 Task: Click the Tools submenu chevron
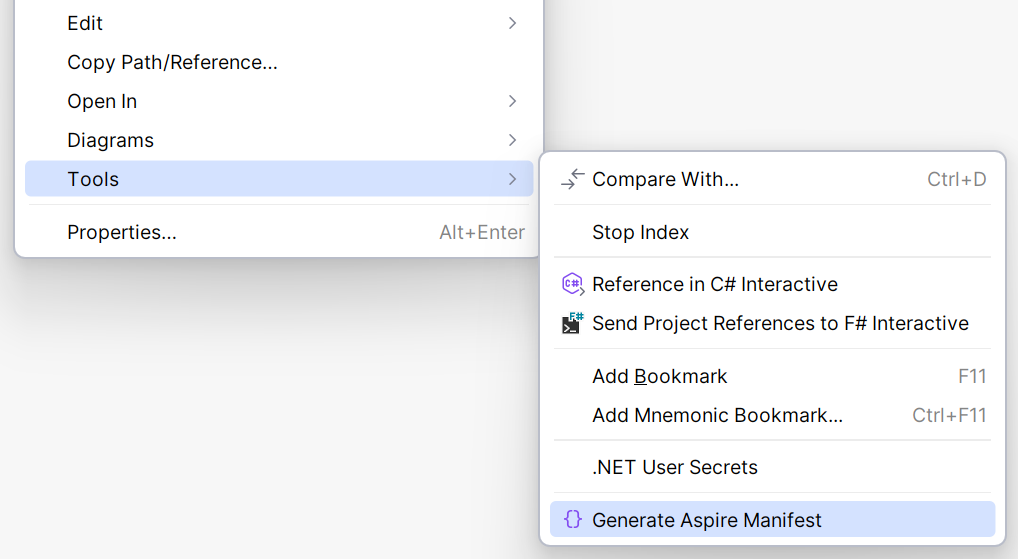[x=512, y=179]
